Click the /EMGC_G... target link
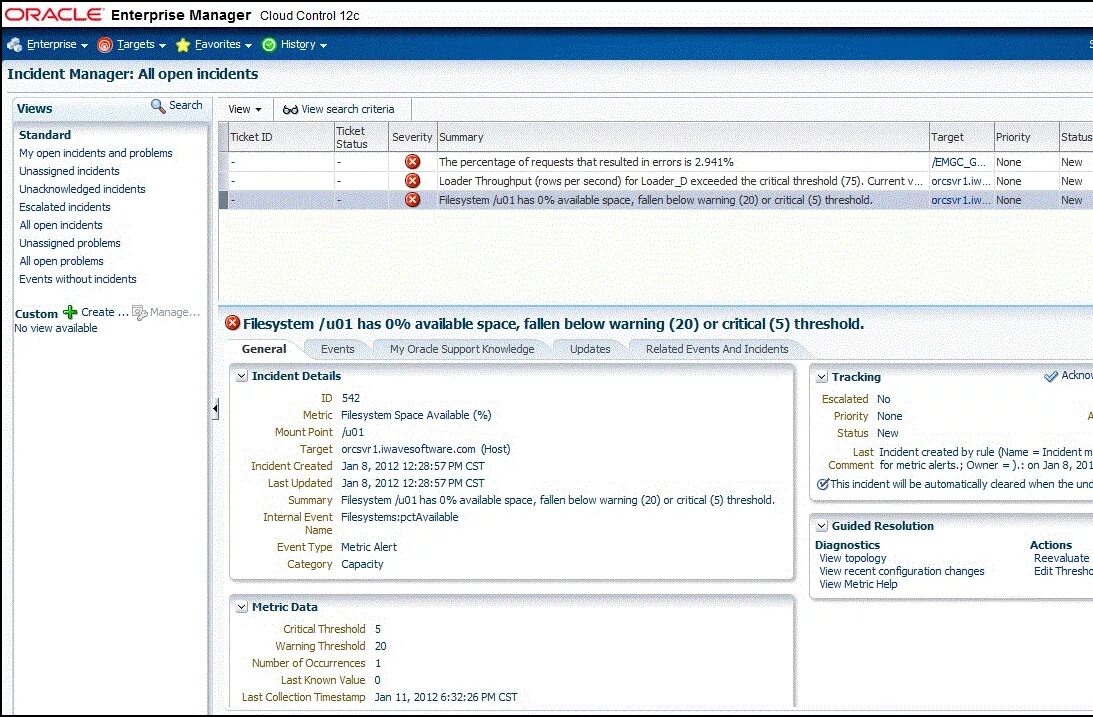Viewport: 1093px width, 717px height. 958,162
